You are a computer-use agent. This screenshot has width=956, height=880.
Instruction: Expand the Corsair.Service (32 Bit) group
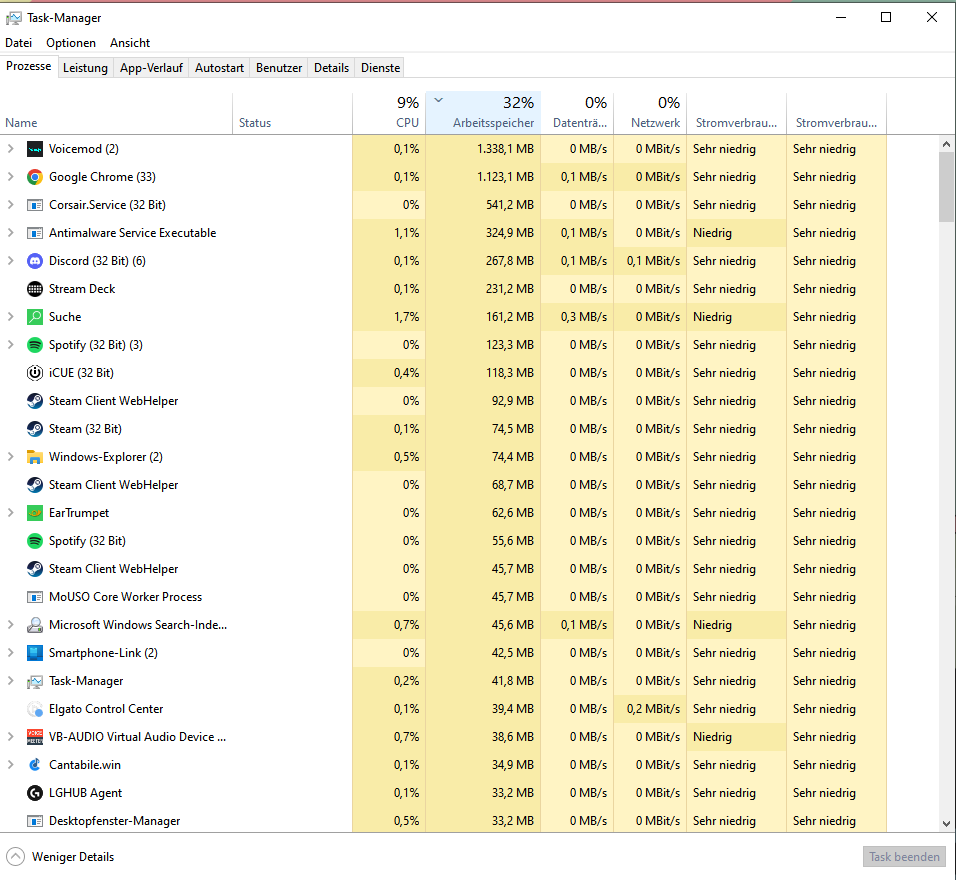click(x=10, y=205)
